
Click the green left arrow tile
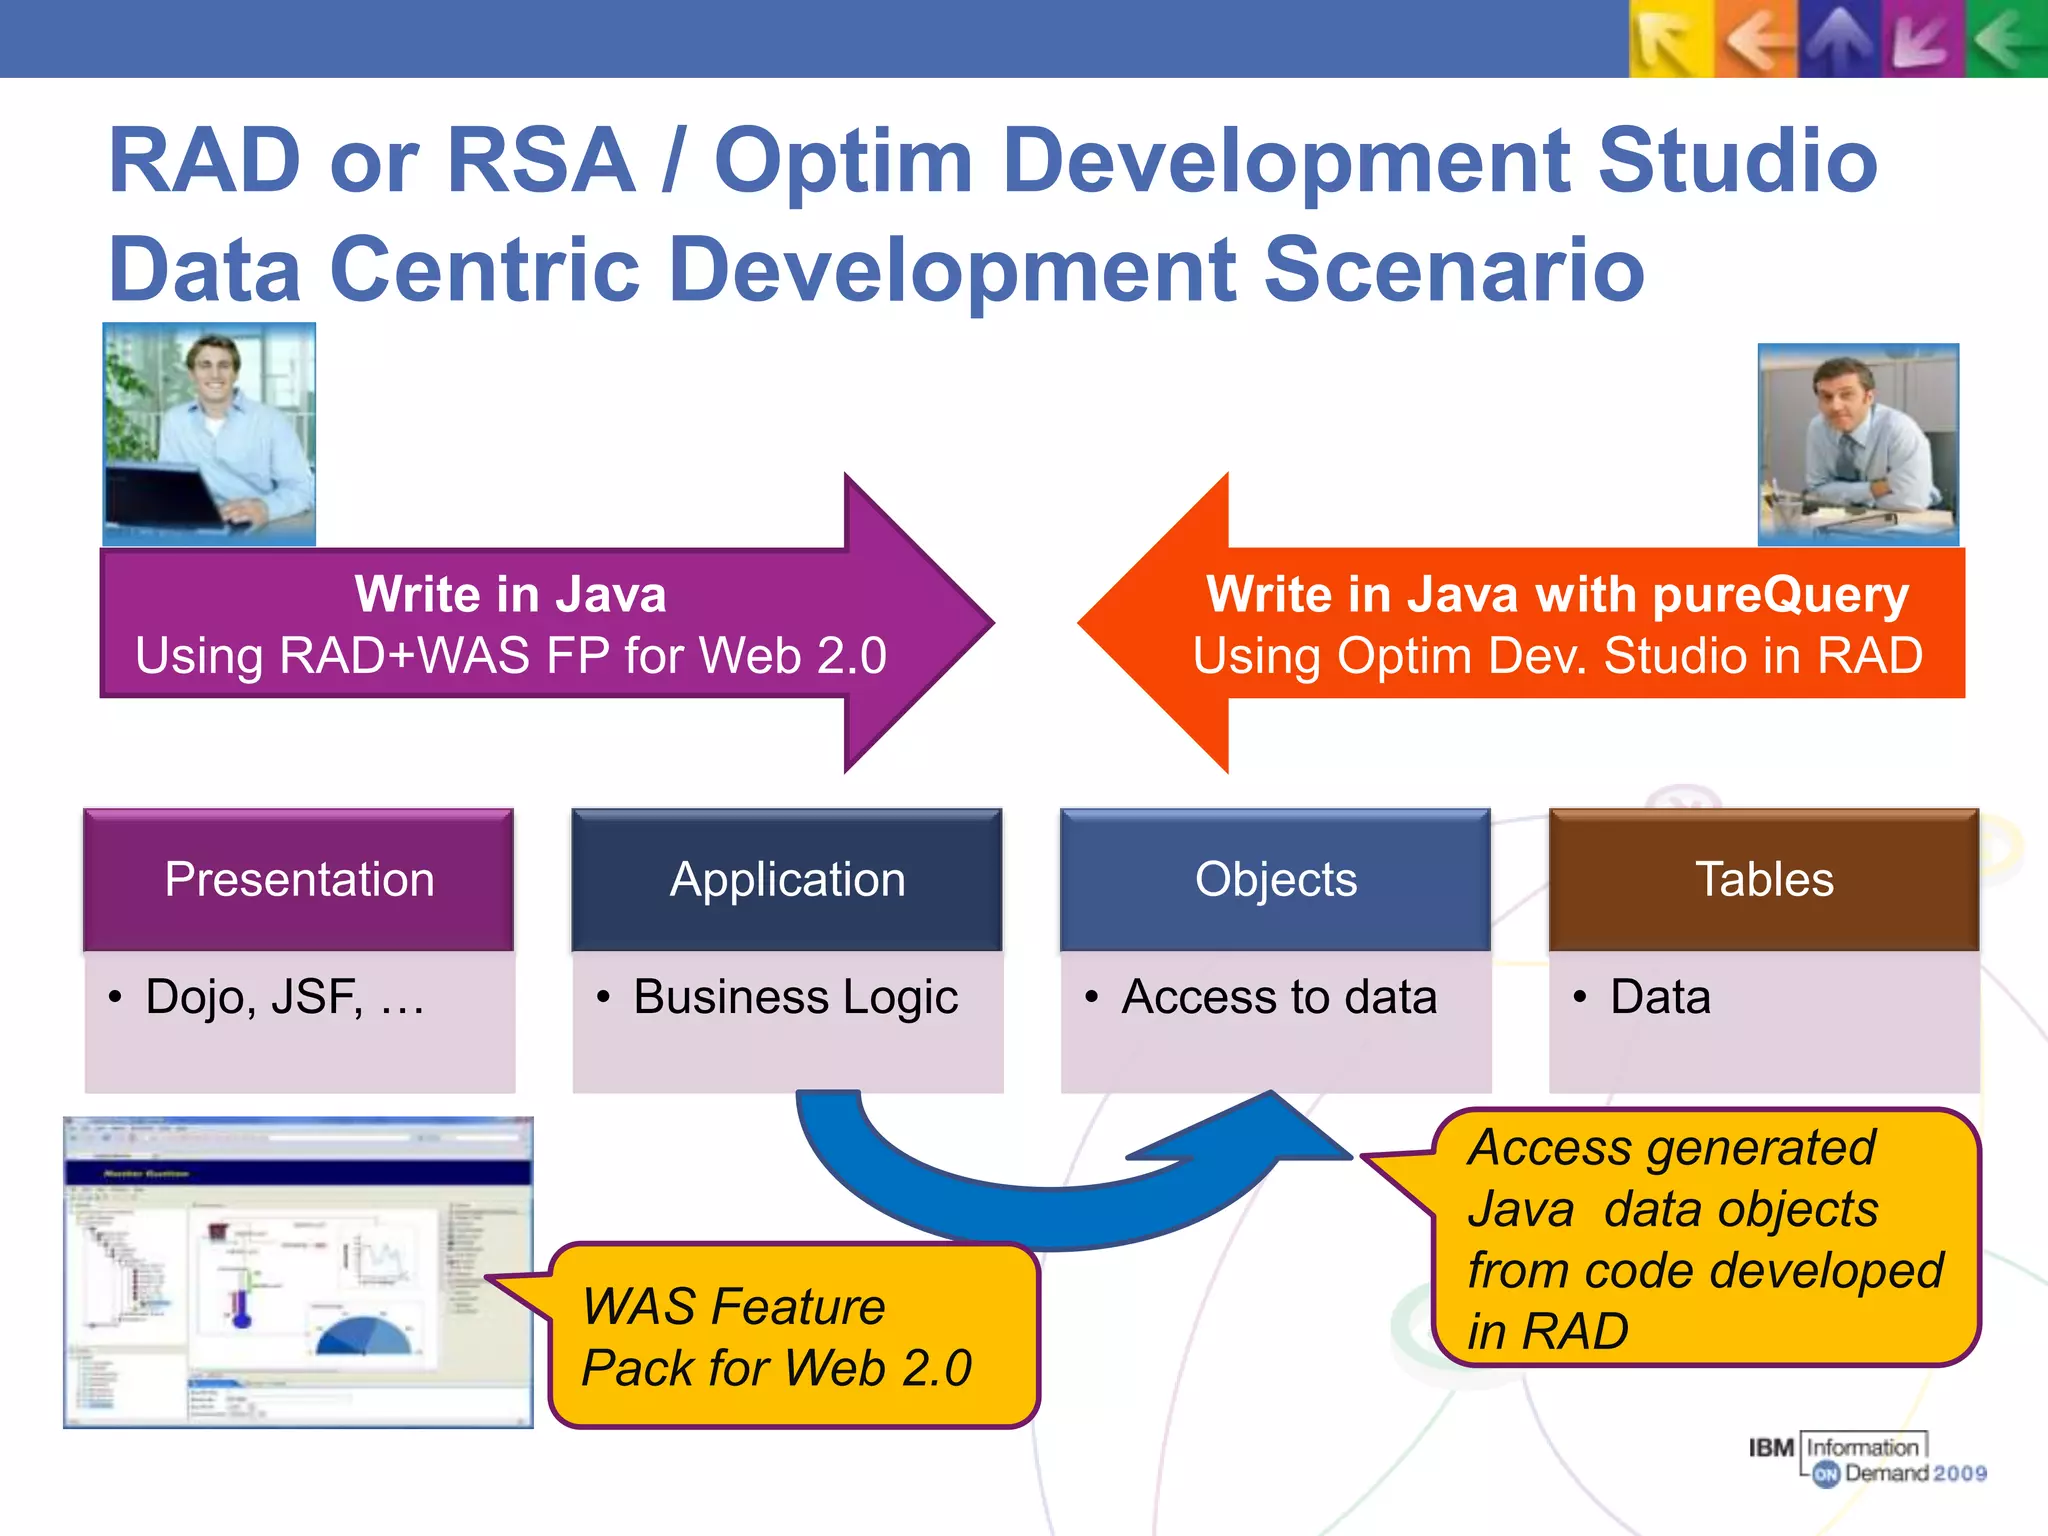click(x=2006, y=40)
